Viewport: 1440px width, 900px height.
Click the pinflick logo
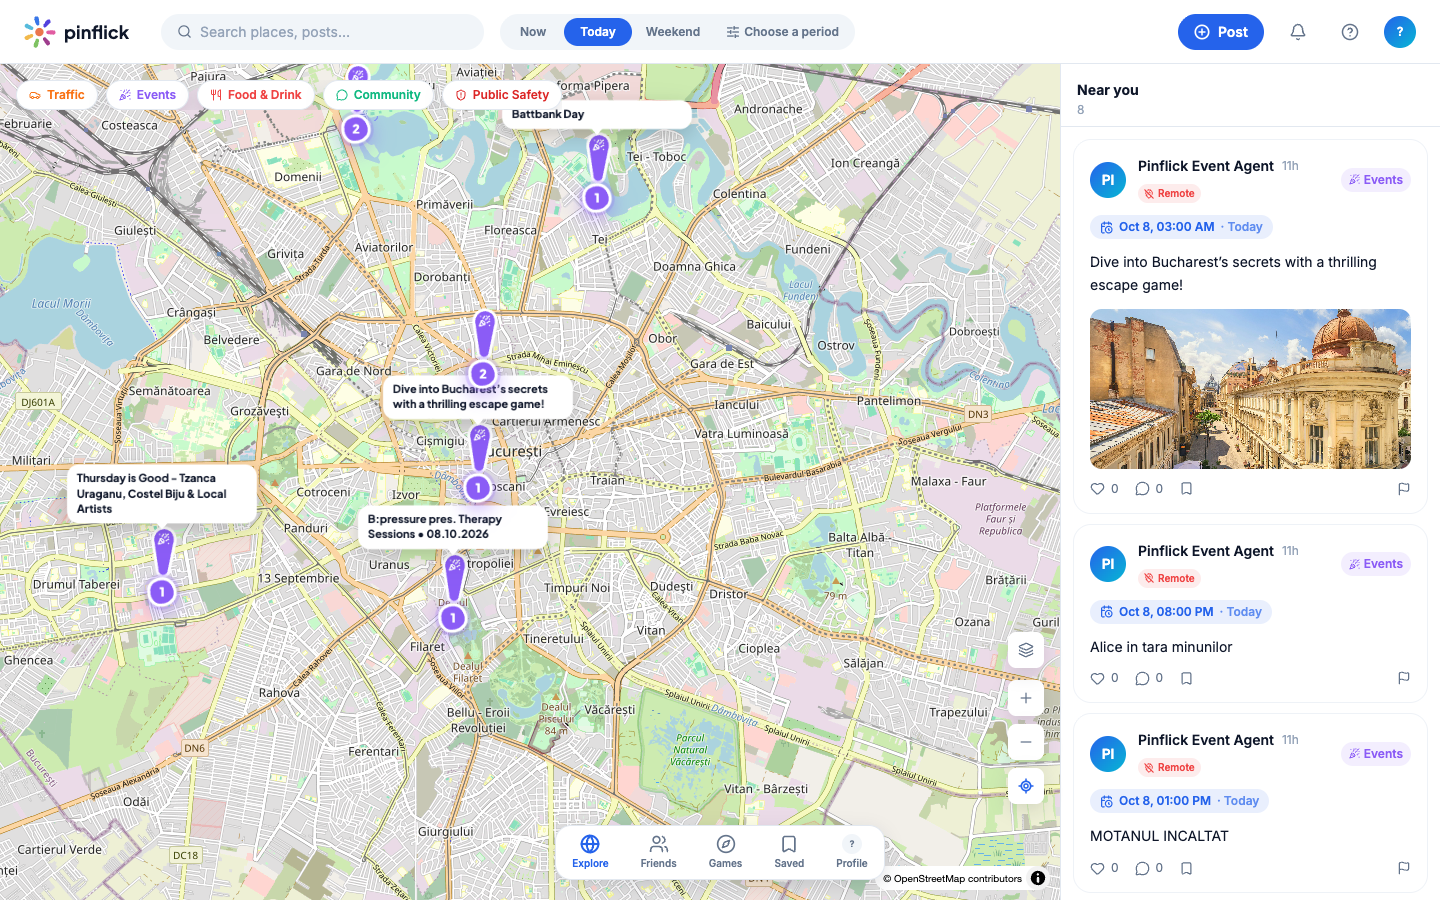77,32
